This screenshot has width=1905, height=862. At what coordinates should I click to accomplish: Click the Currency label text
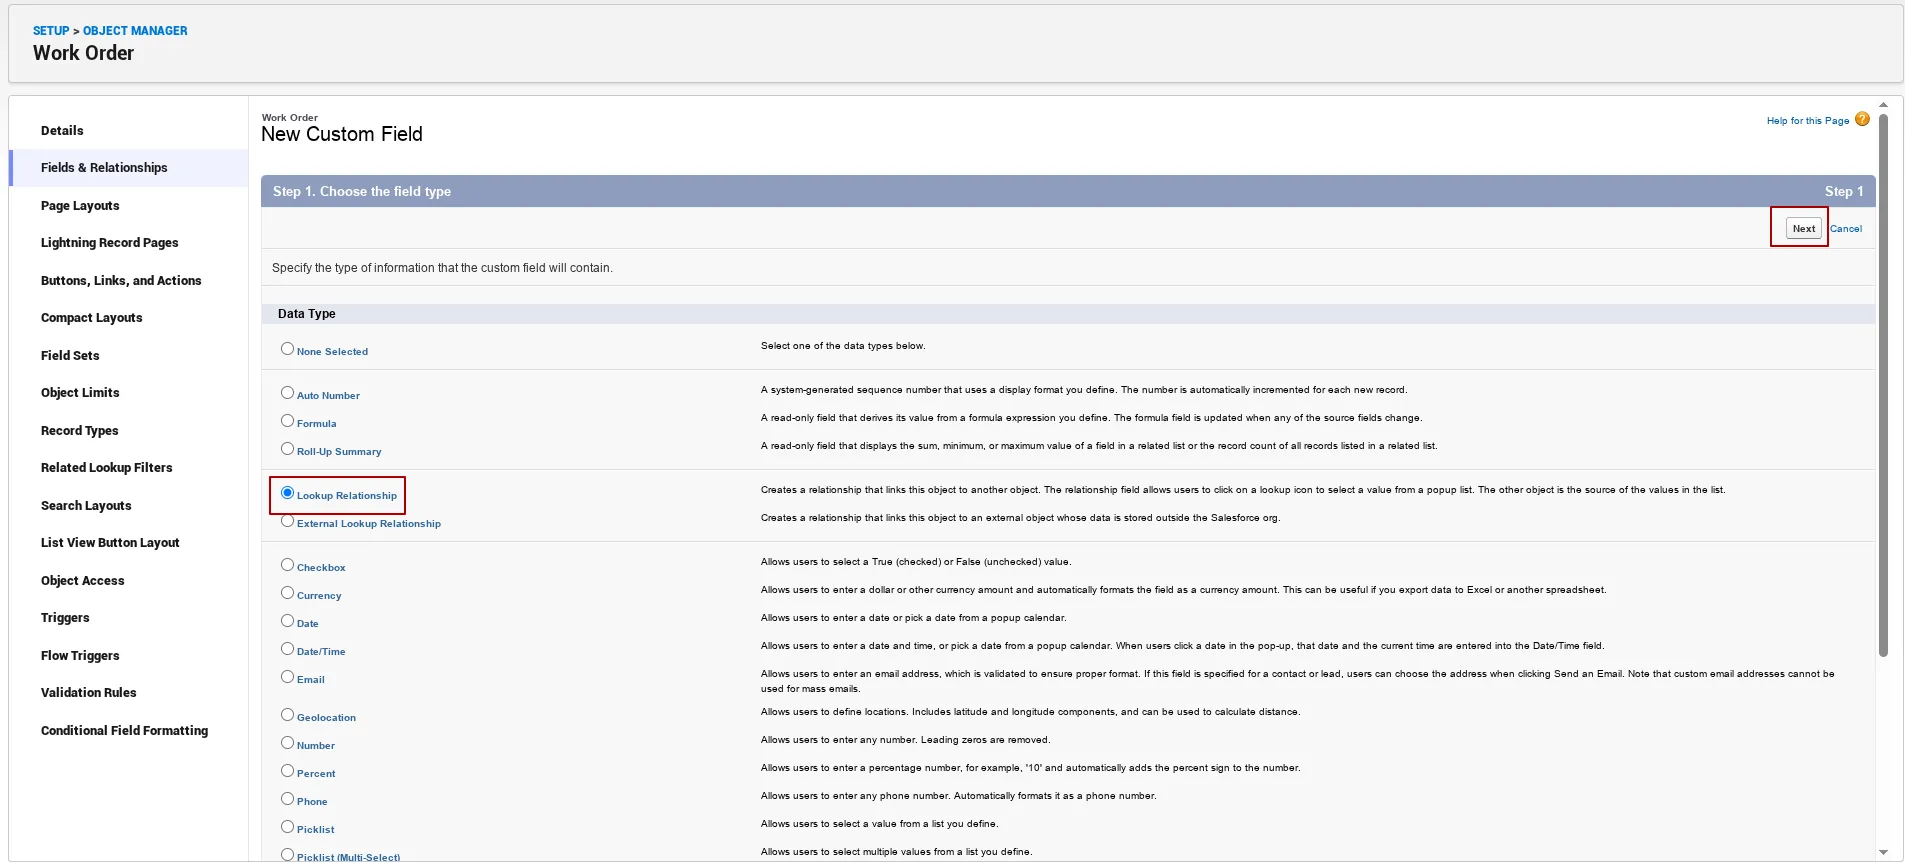[319, 596]
